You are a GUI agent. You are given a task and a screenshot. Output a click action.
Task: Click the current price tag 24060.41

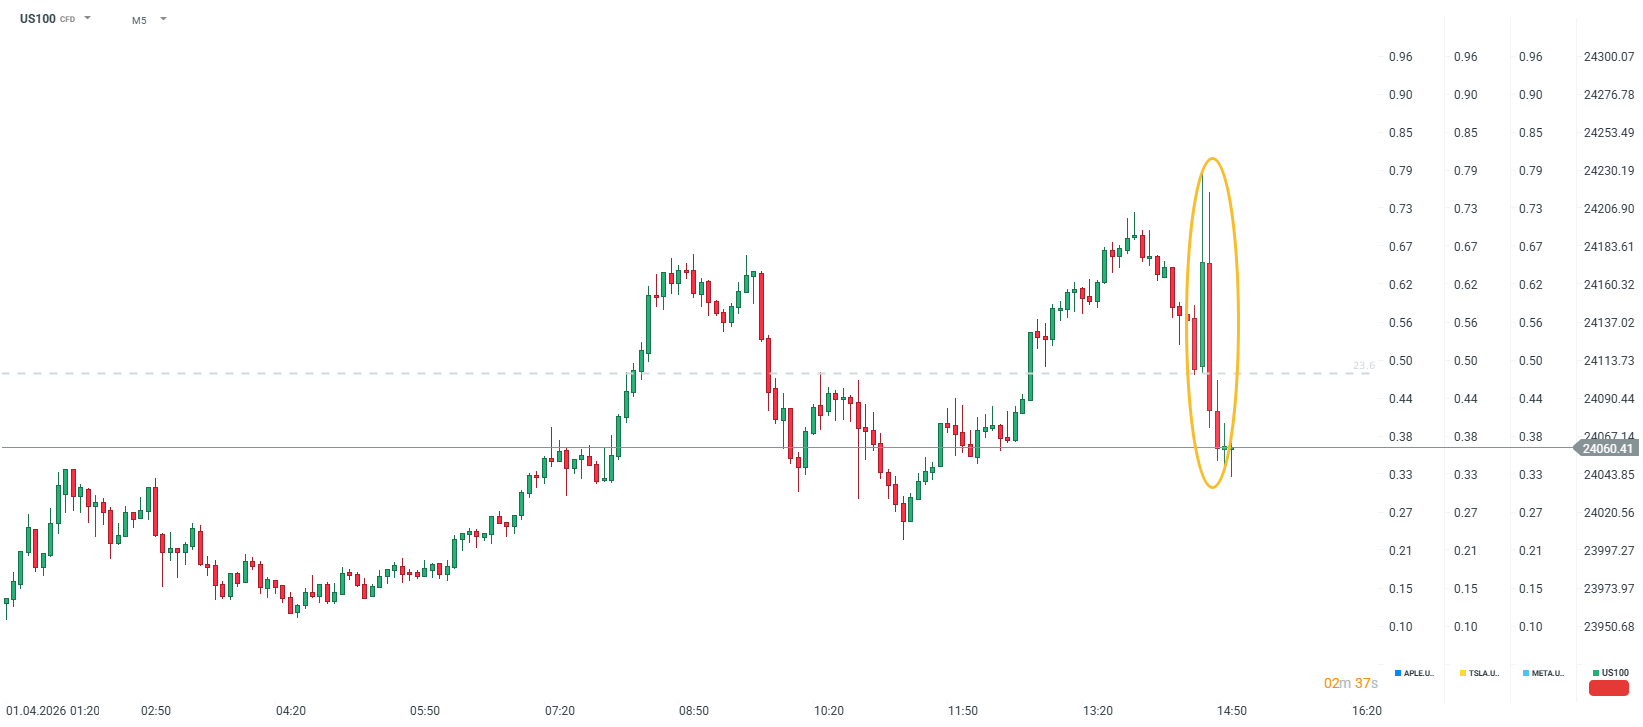(1607, 449)
